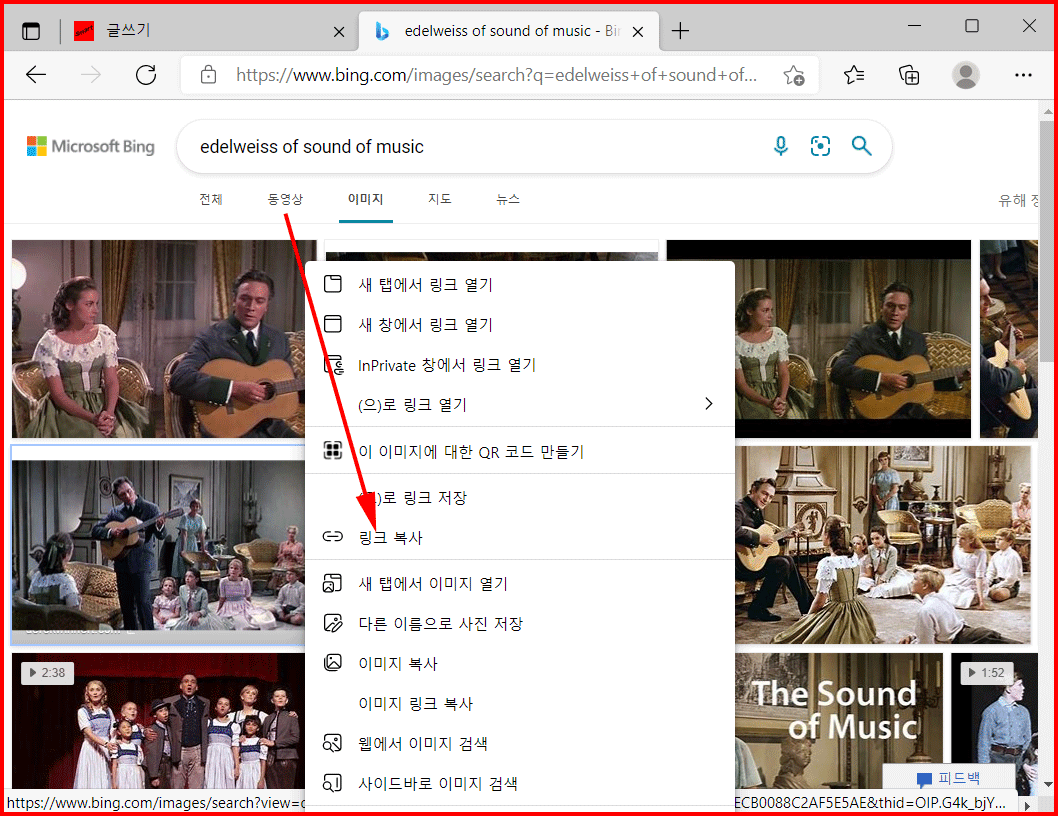Open the 2:38 video thumbnail
Screen dimensions: 1058x816
tap(158, 721)
